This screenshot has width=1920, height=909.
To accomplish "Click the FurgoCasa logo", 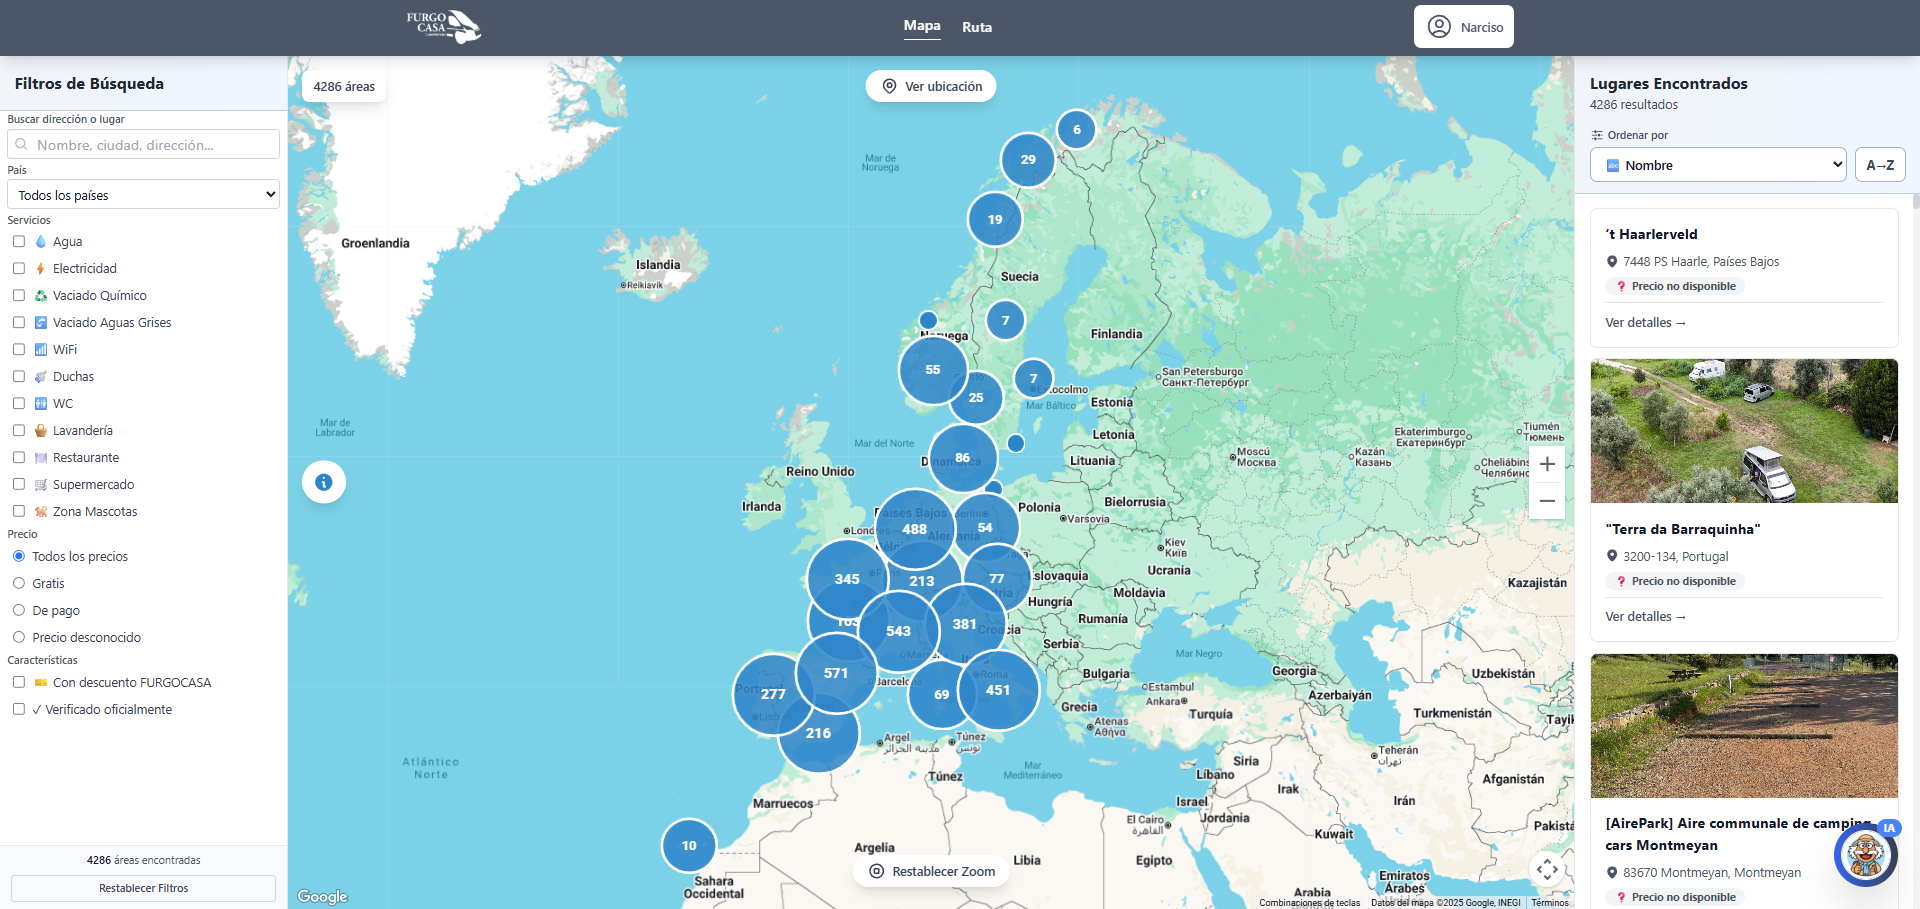I will [443, 27].
